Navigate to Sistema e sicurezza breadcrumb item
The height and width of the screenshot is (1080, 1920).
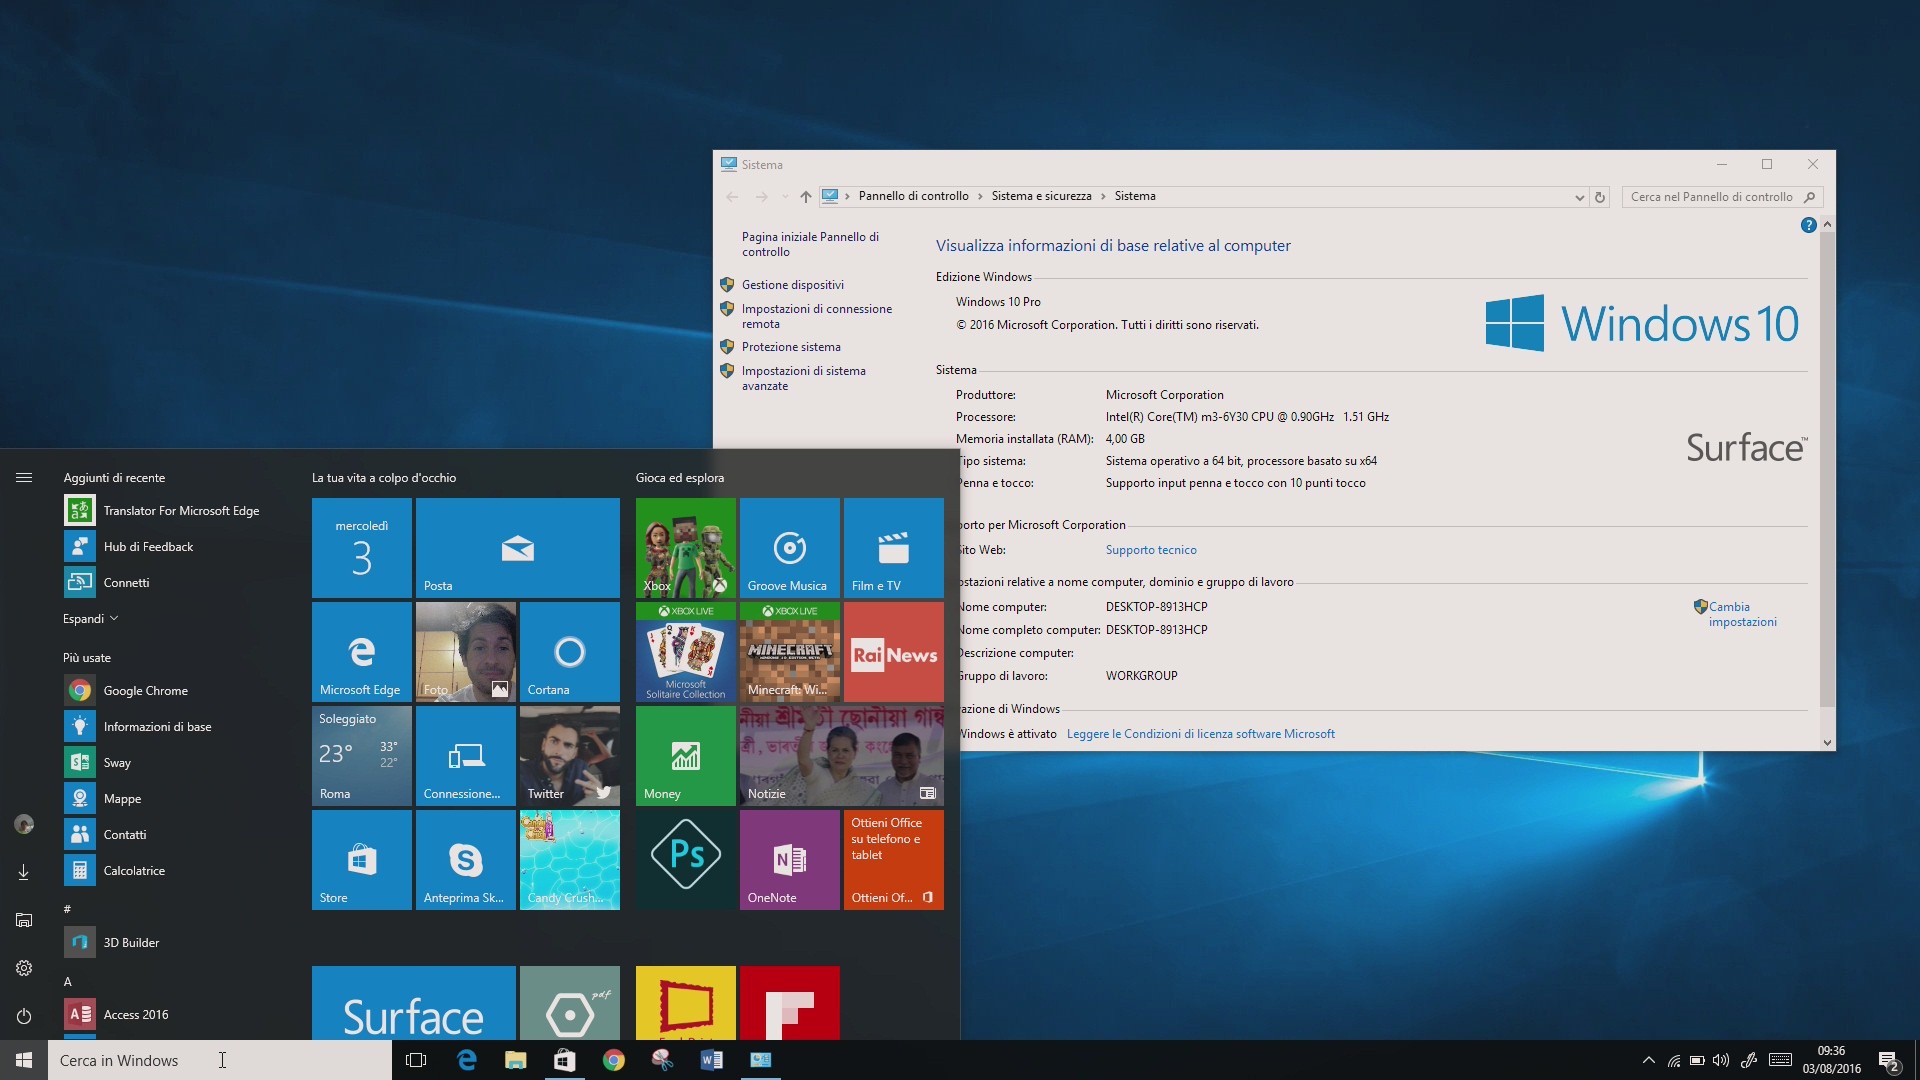(x=1042, y=195)
